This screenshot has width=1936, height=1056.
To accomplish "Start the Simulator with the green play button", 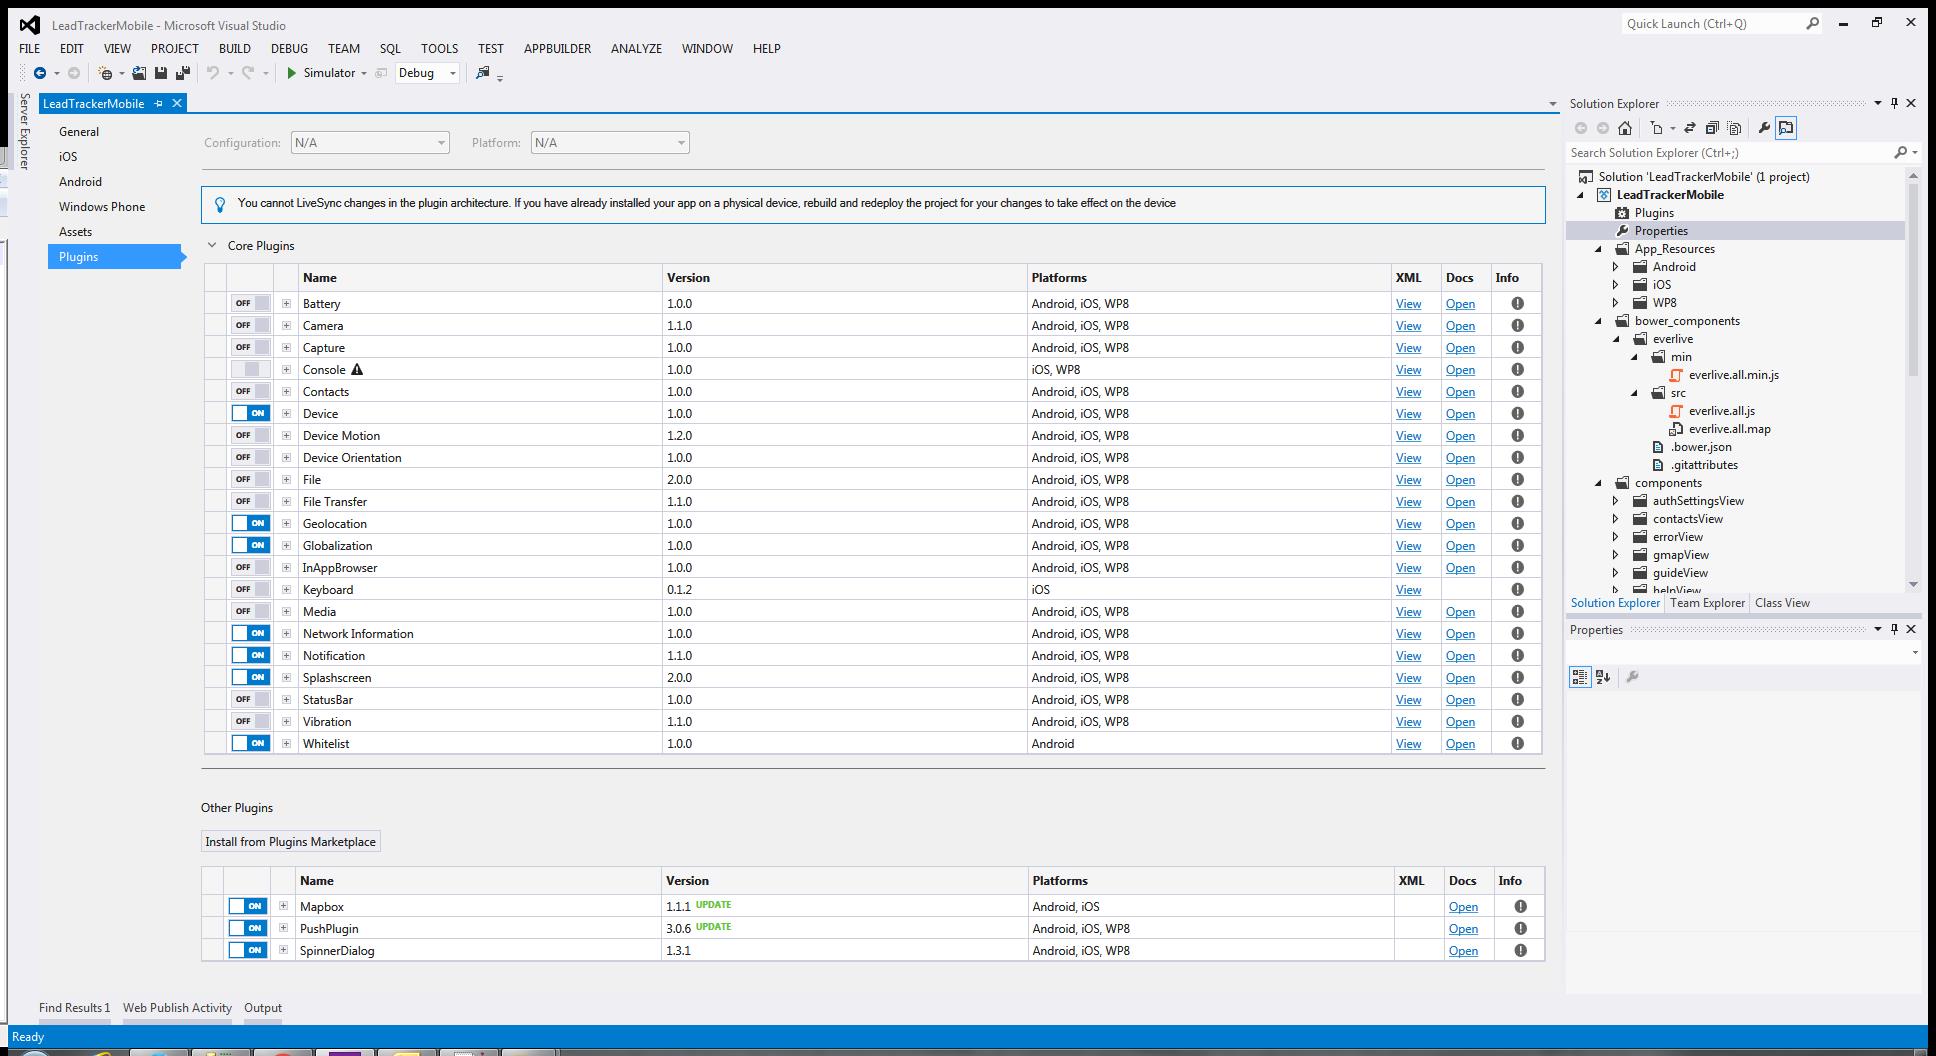I will pos(291,73).
